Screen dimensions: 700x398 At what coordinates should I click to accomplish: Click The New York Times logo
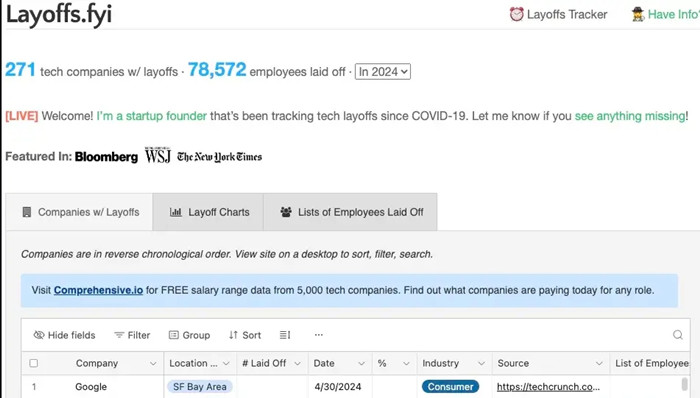220,157
